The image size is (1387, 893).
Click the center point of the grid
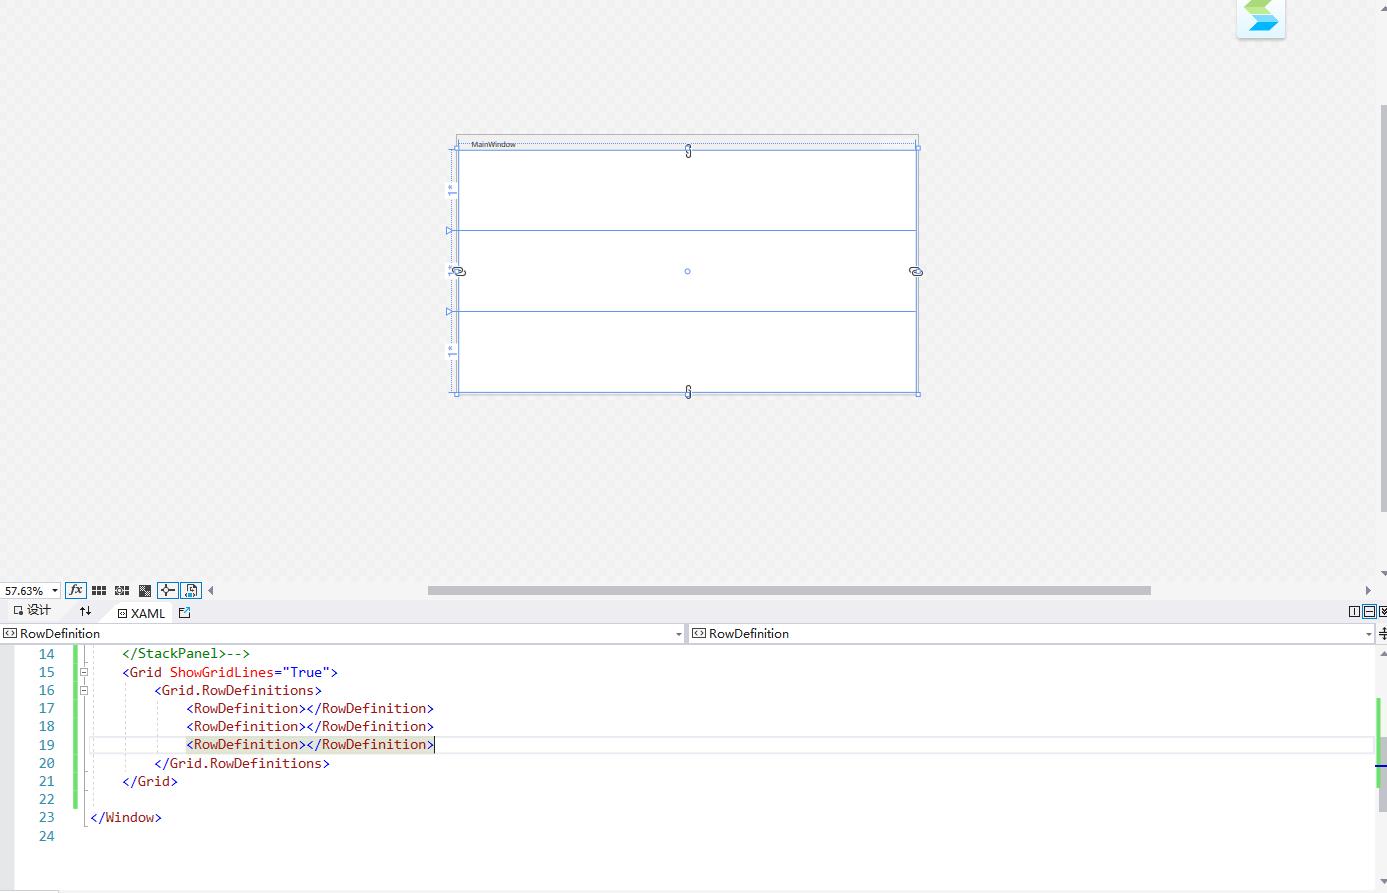tap(687, 271)
